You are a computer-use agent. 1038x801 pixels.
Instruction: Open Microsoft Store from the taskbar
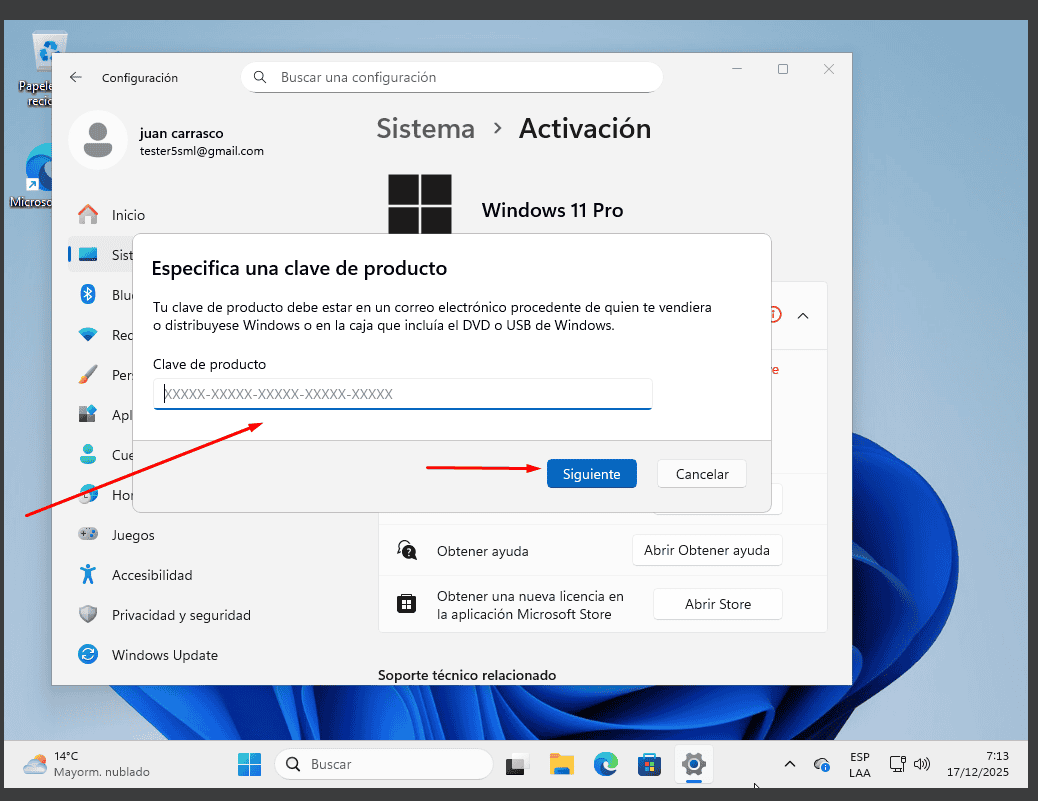click(649, 765)
